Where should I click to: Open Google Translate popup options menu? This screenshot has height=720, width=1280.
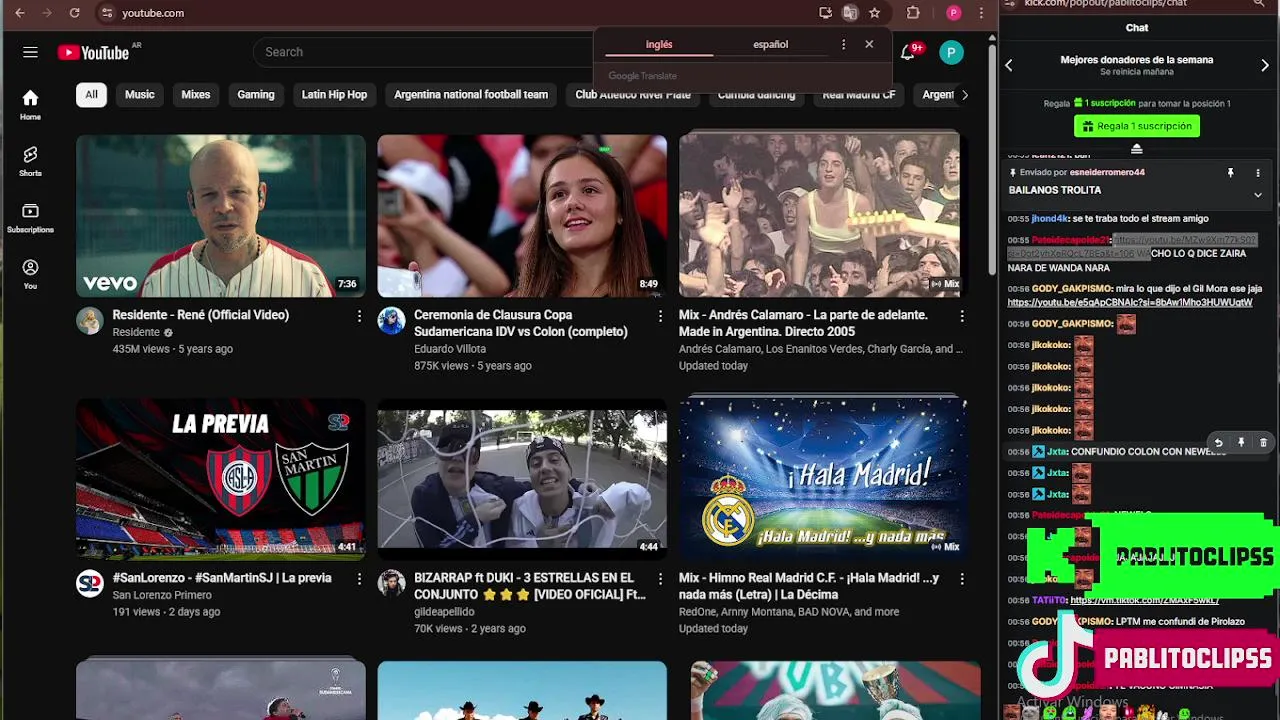click(843, 44)
